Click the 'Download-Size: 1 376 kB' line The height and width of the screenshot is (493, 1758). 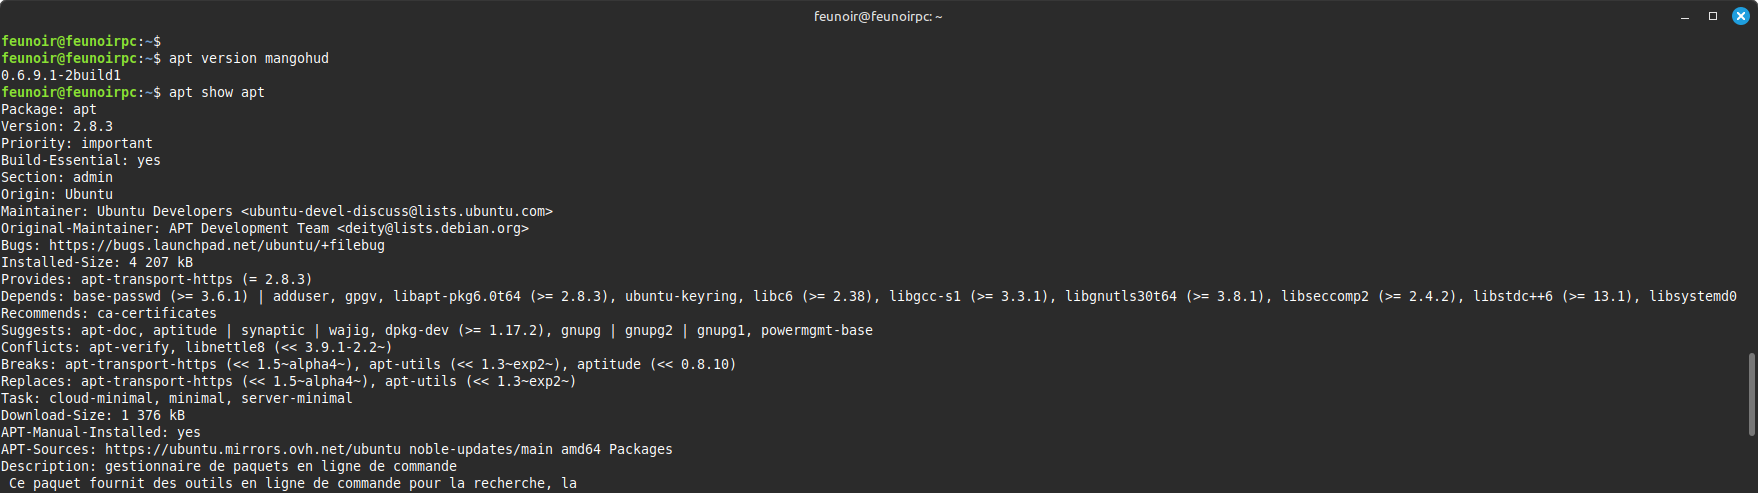[93, 415]
